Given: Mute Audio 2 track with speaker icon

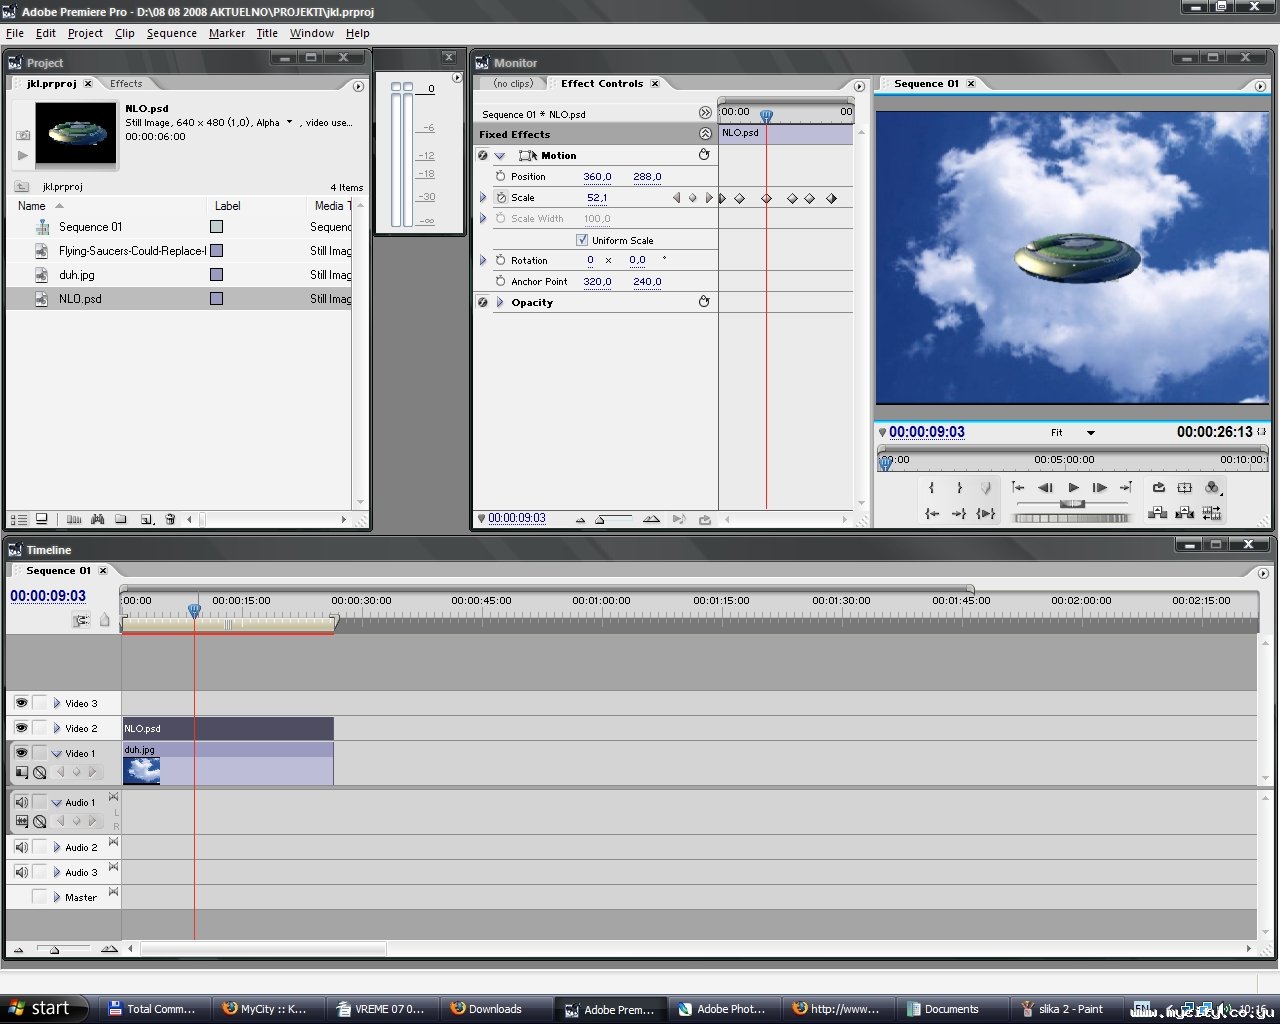Looking at the screenshot, I should (21, 847).
